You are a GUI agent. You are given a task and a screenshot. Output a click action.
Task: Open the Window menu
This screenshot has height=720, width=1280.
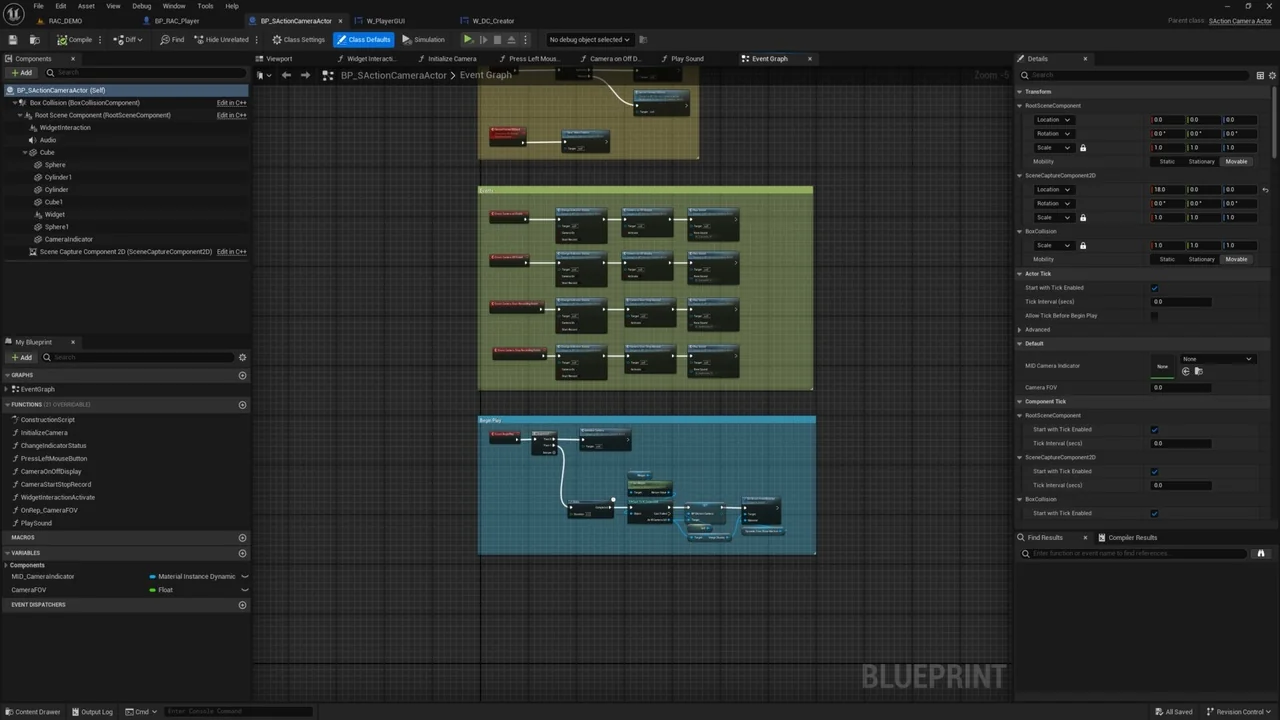pos(173,6)
